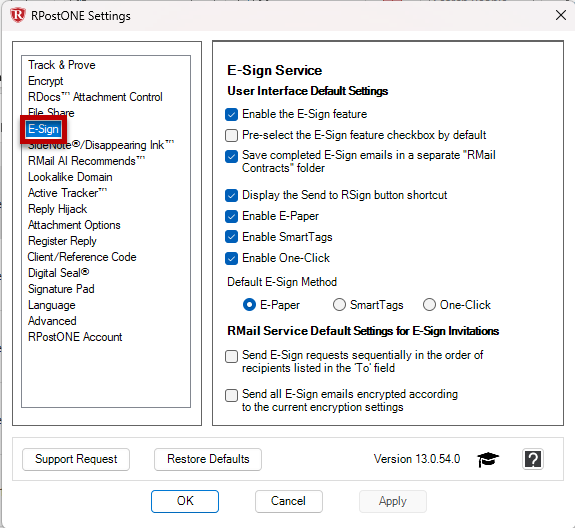Confirm settings with OK button
The width and height of the screenshot is (575, 528).
click(x=185, y=501)
